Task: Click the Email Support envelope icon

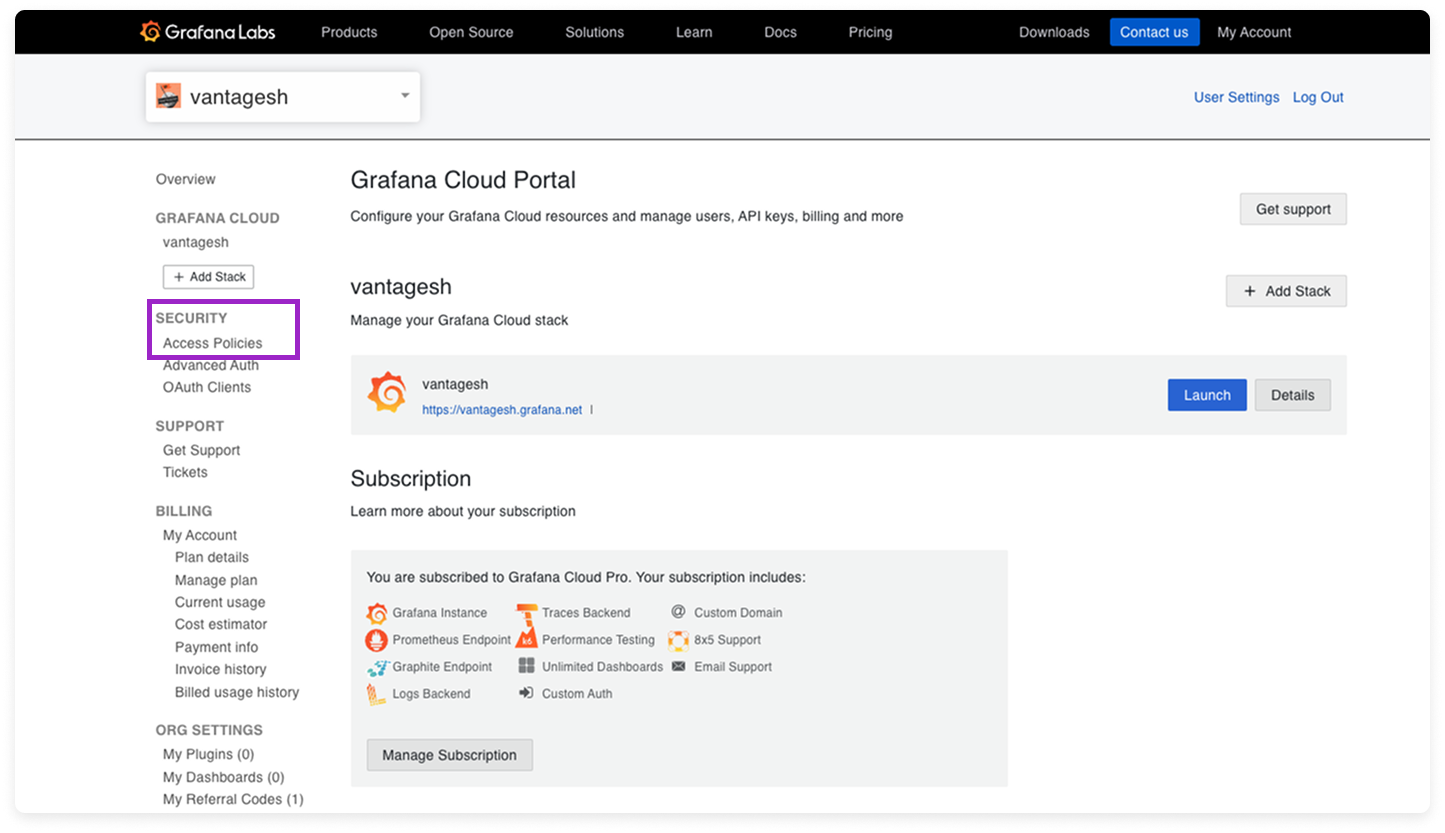Action: 678,666
